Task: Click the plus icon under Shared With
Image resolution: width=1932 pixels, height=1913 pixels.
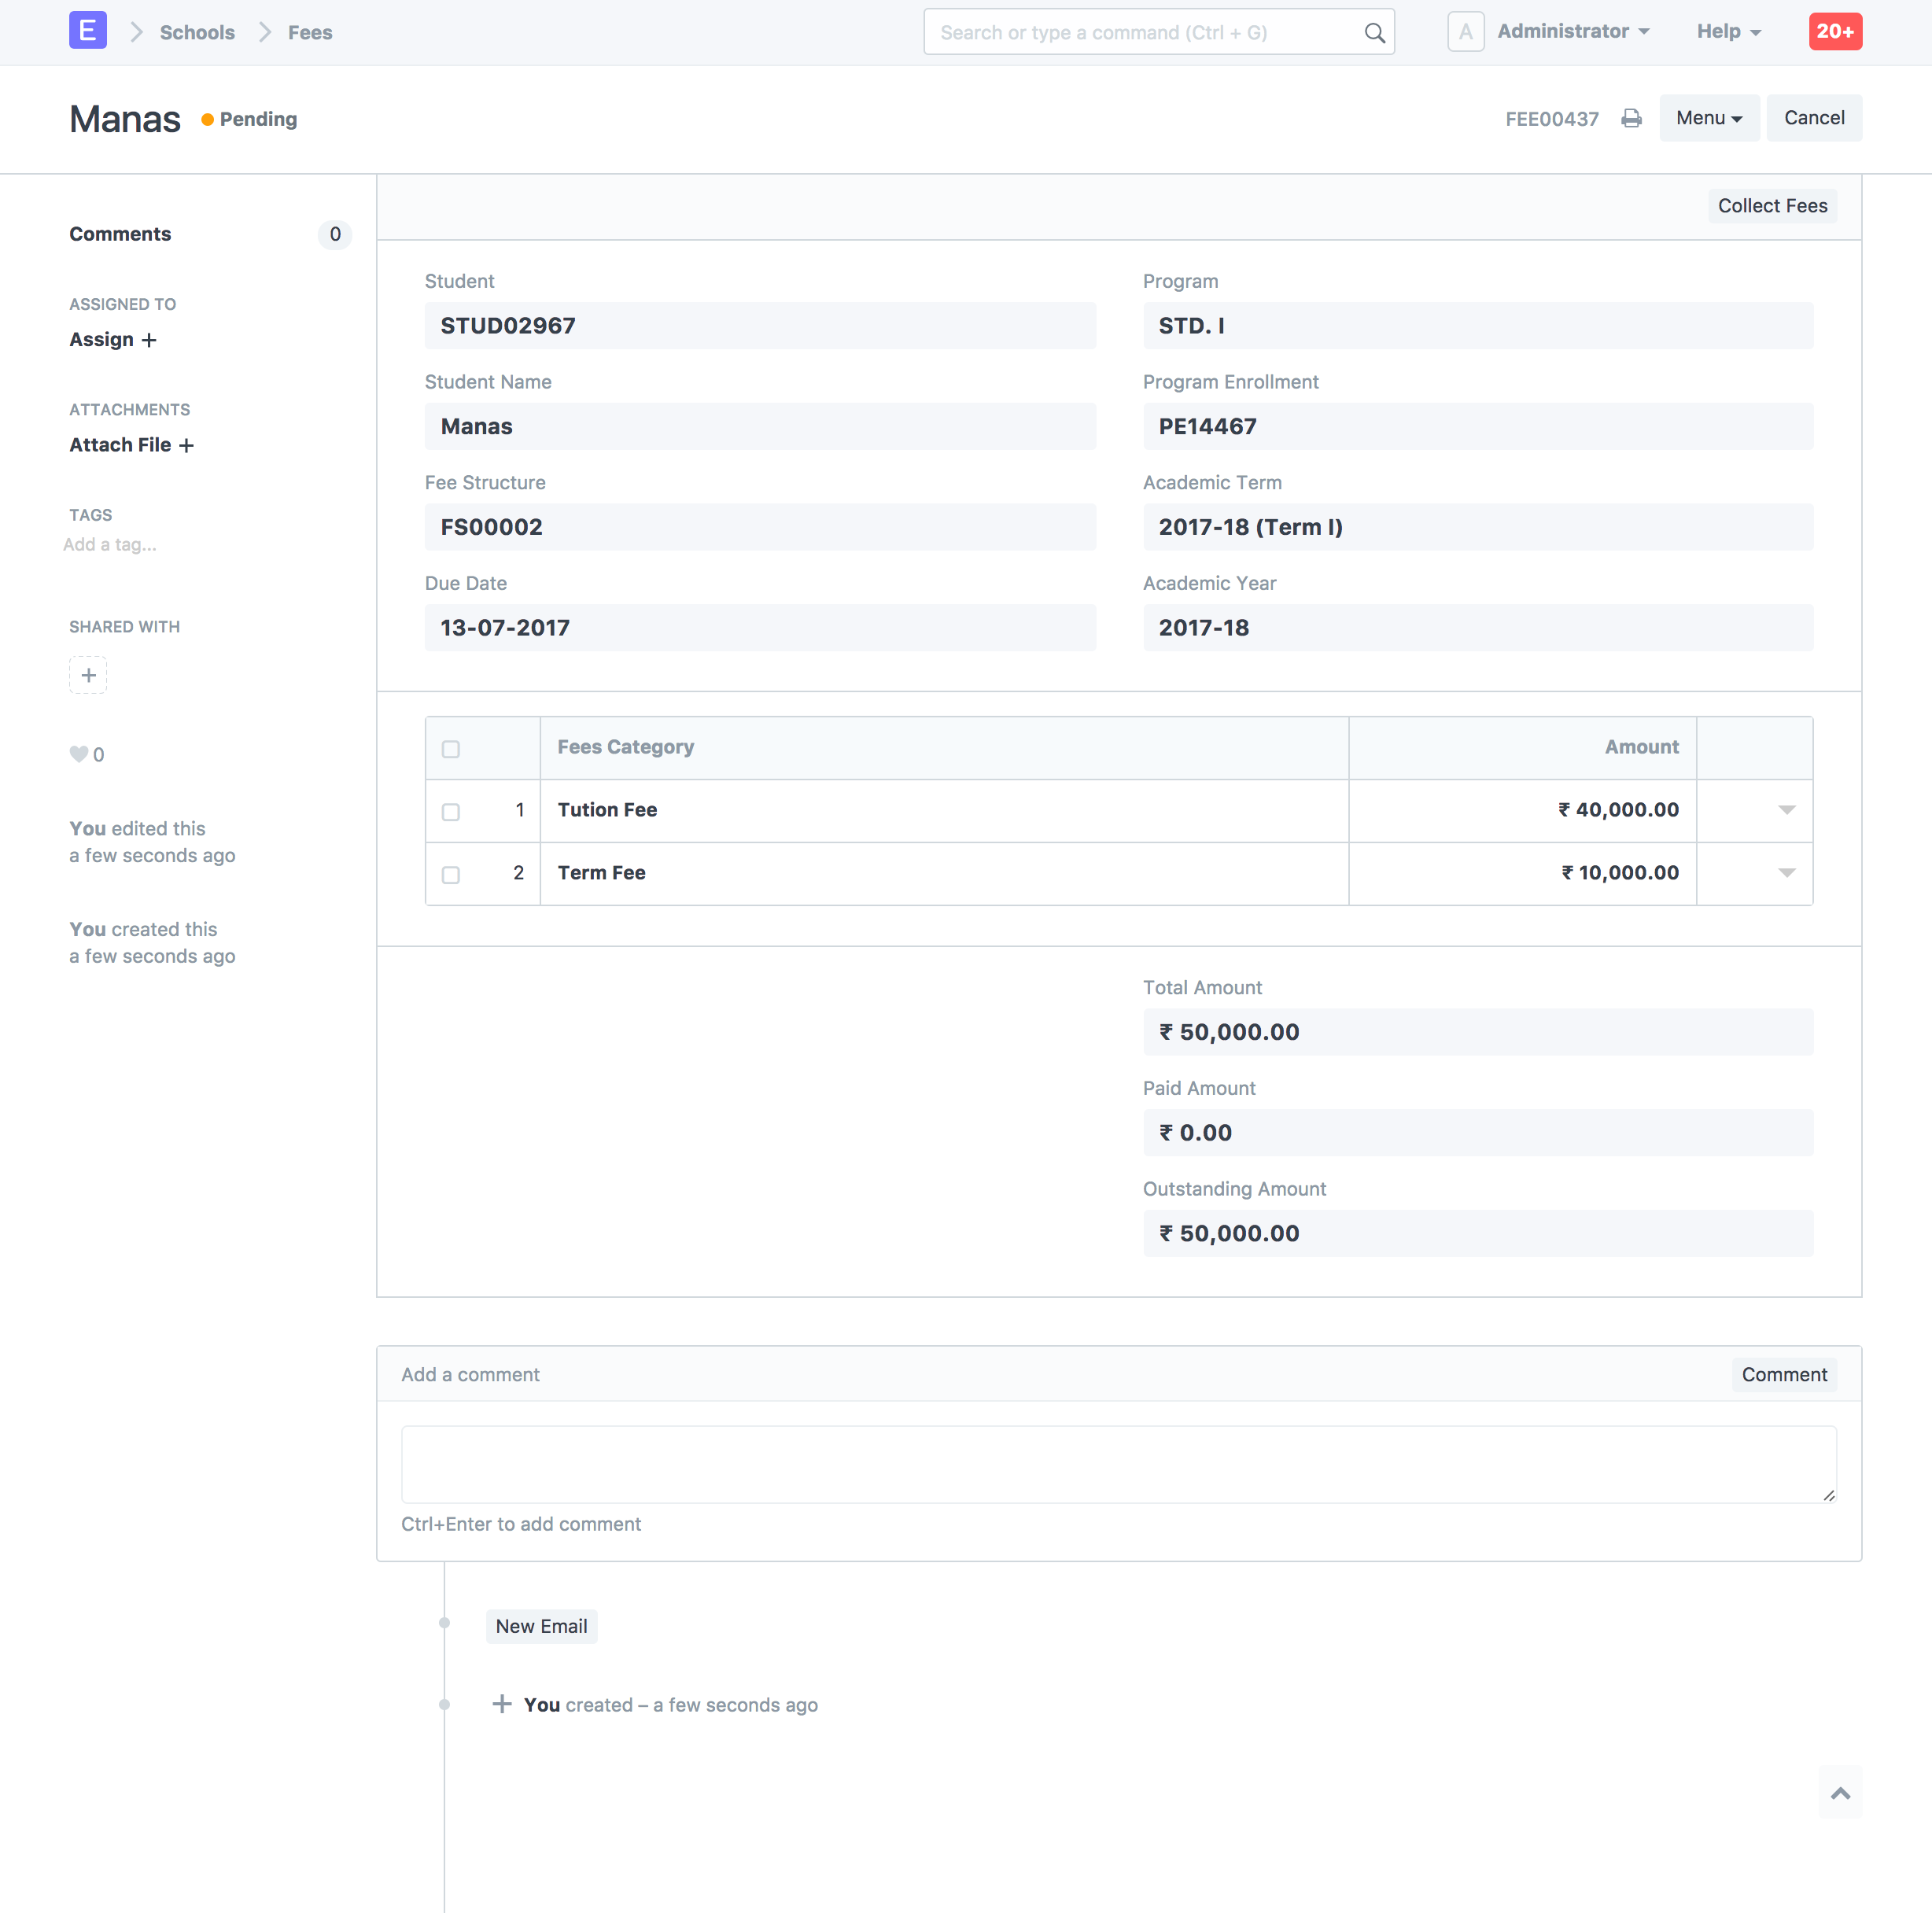Action: 88,675
